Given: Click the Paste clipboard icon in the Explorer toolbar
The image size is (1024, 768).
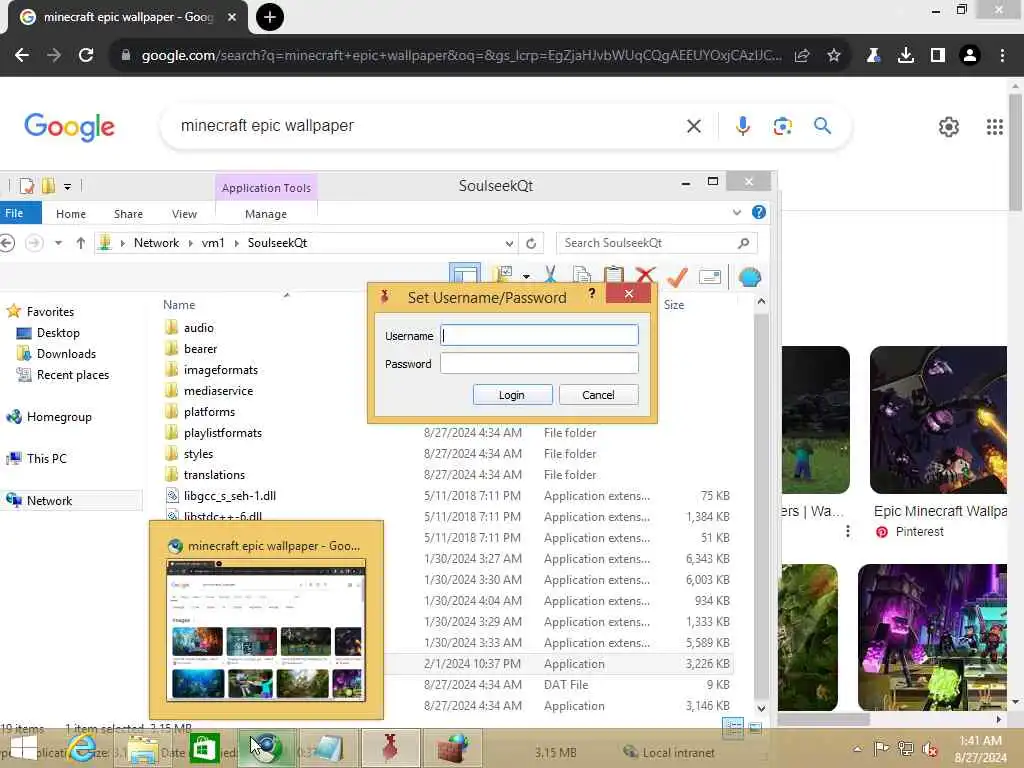Looking at the screenshot, I should click(x=613, y=275).
